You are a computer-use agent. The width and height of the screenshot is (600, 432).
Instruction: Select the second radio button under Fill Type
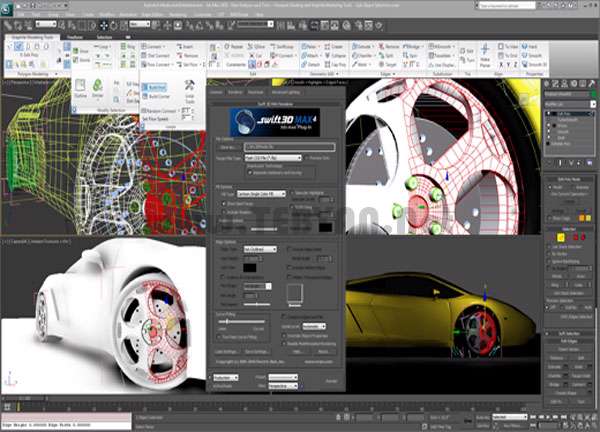click(x=224, y=212)
